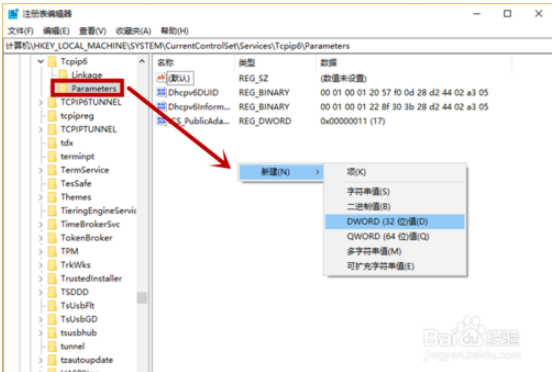The height and width of the screenshot is (372, 553).
Task: Click the TesSafe folder icon
Action: (x=52, y=183)
